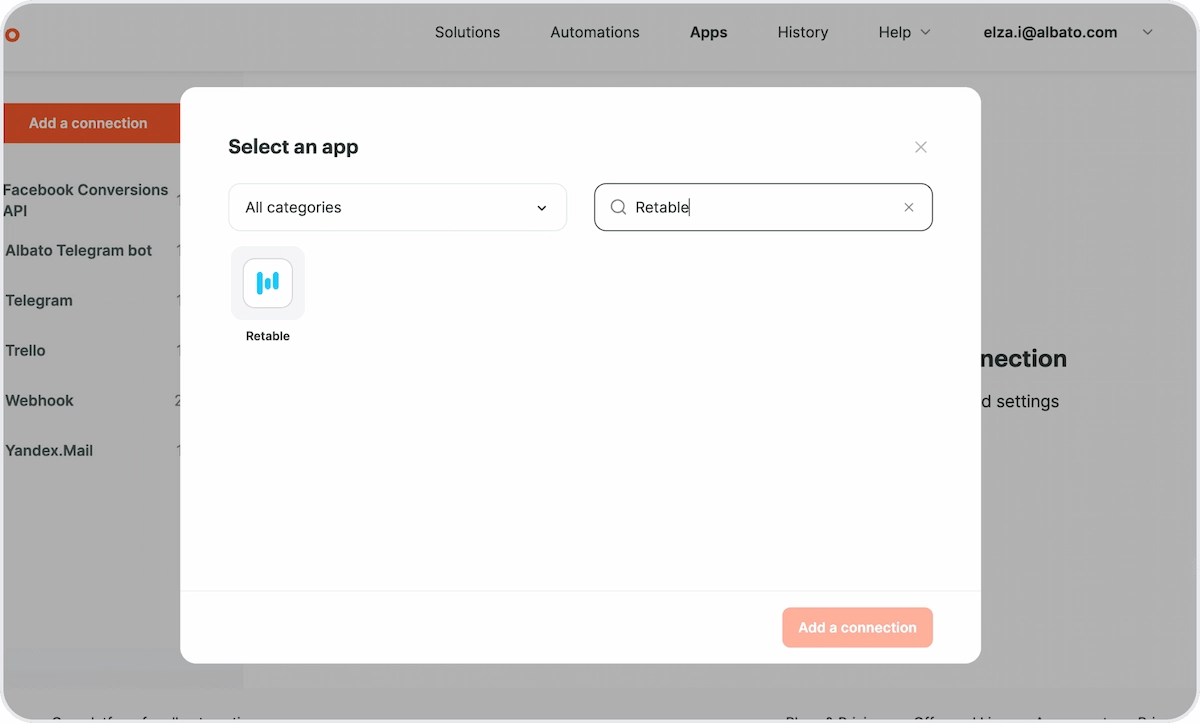Select the Webhook connection in the sidebar

point(39,401)
